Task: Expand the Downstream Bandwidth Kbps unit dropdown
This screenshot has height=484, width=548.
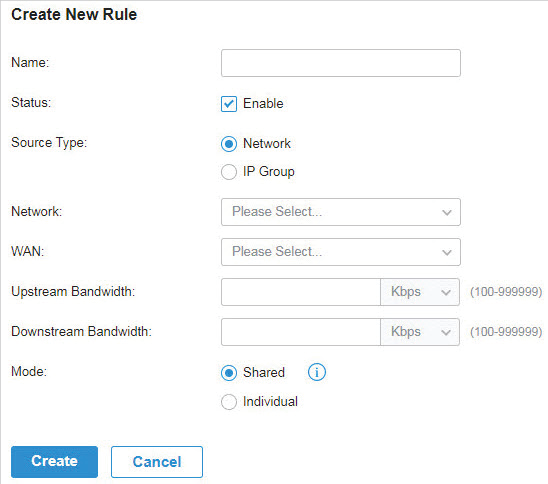Action: pos(420,332)
